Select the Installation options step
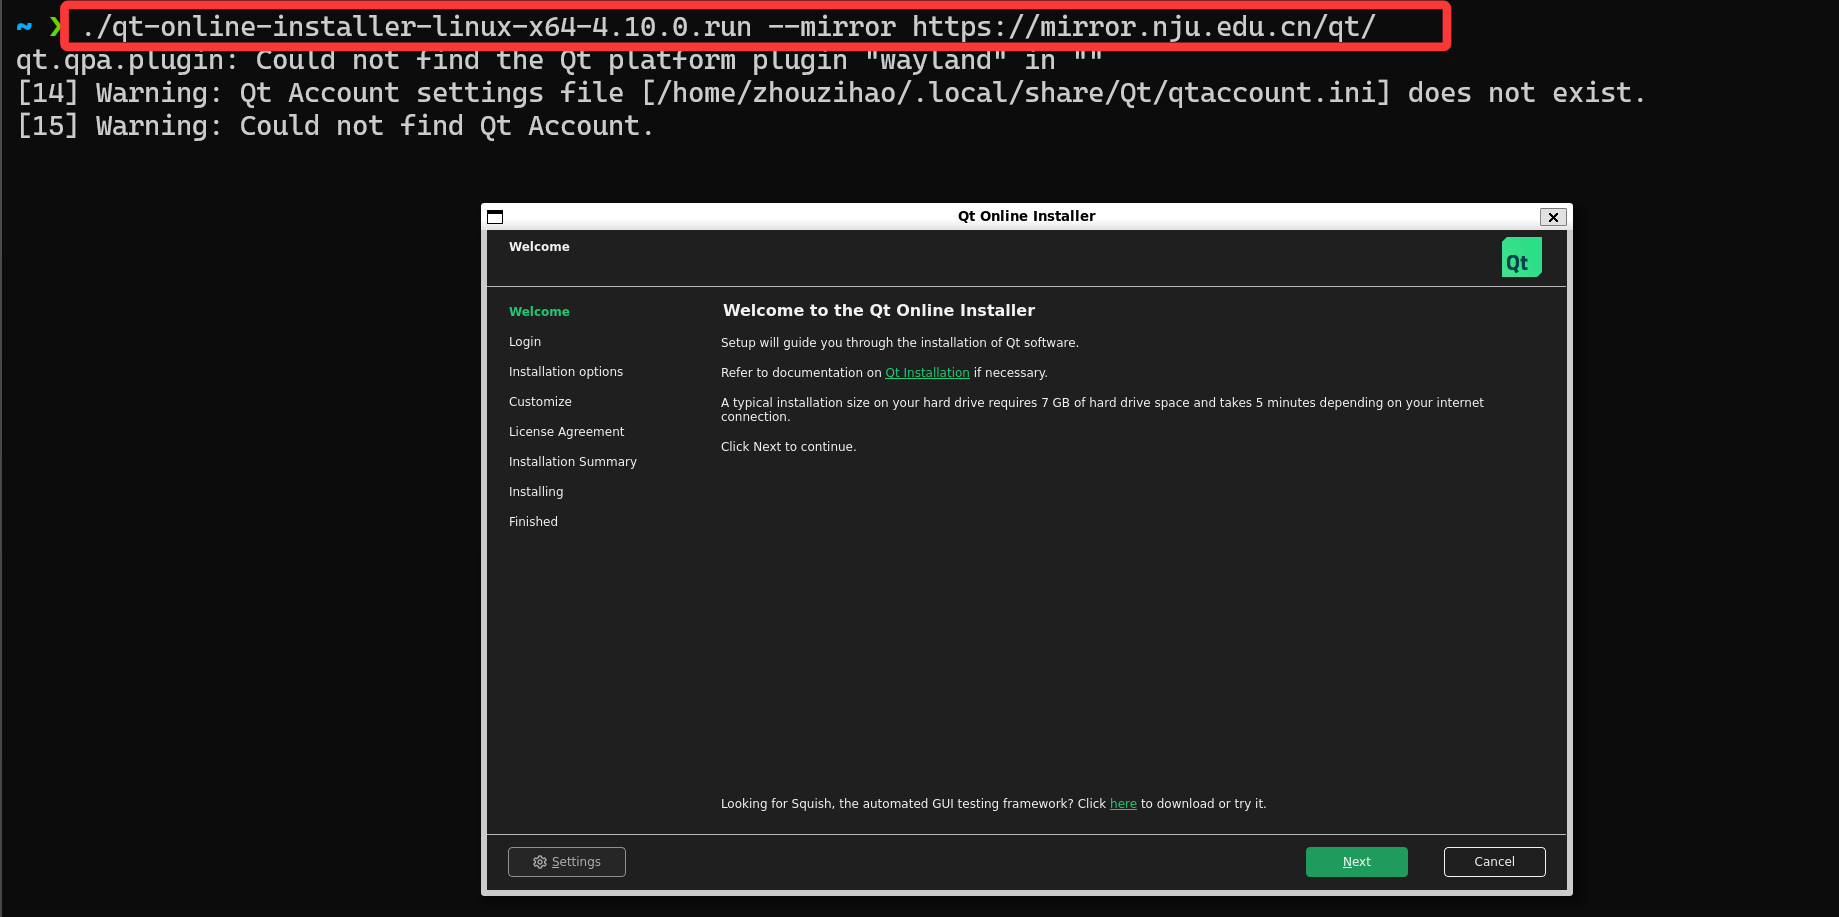Viewport: 1839px width, 917px height. 566,372
